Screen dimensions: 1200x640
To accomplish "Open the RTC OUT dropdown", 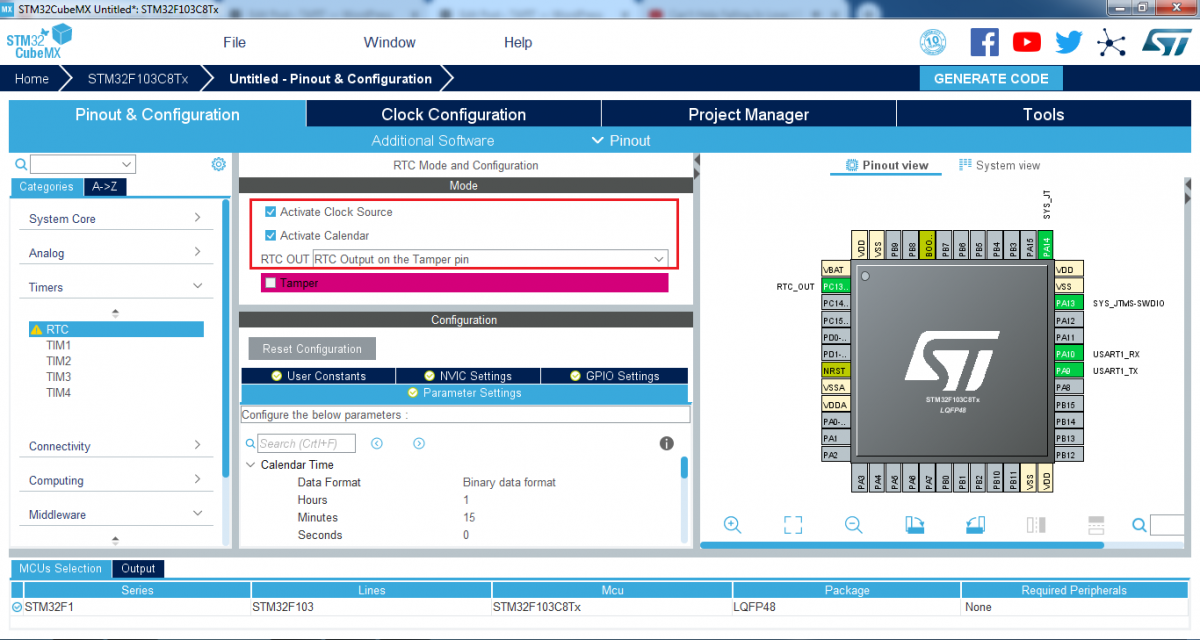I will click(x=659, y=257).
